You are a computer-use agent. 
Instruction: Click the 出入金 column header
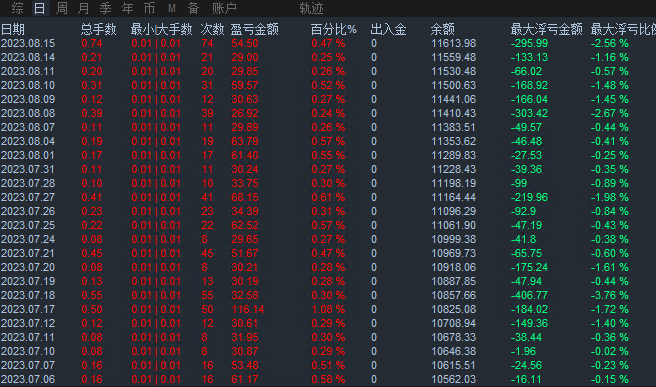pos(388,29)
